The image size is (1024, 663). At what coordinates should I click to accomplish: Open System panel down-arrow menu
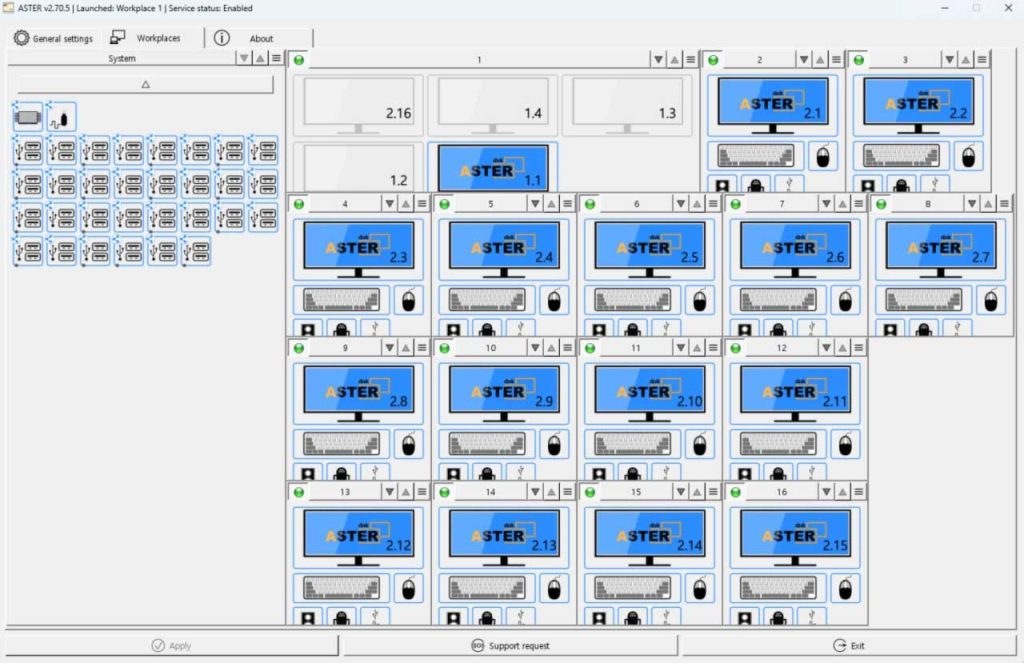tap(244, 58)
